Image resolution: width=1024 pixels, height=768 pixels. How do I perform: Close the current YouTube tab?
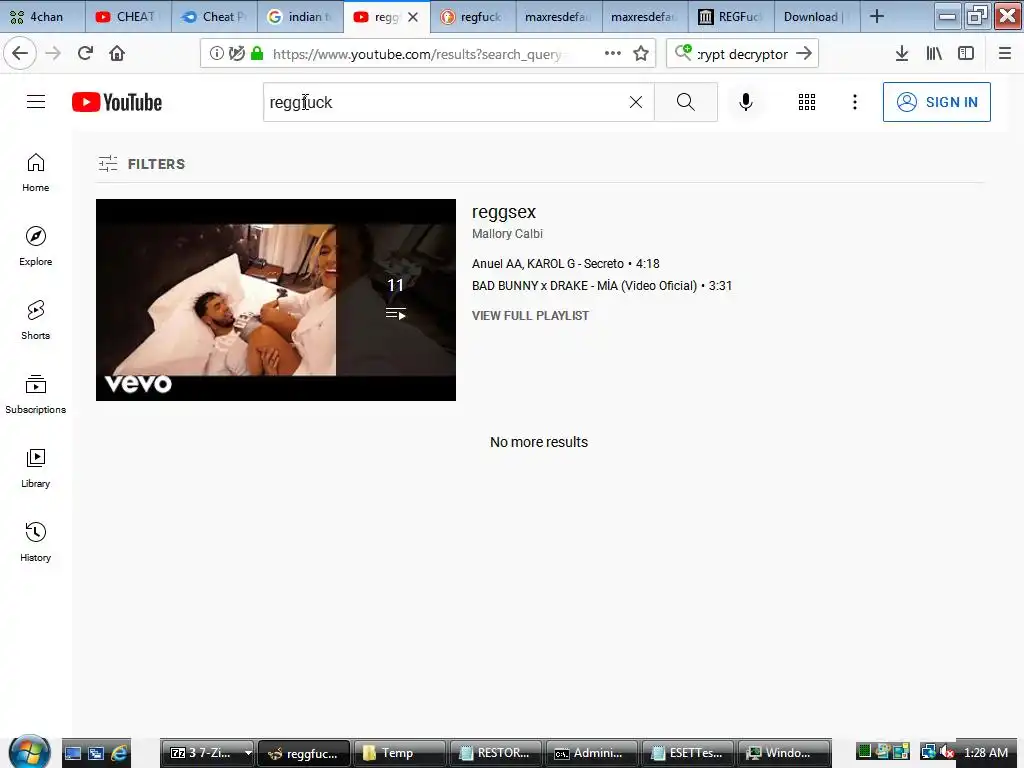coord(413,17)
